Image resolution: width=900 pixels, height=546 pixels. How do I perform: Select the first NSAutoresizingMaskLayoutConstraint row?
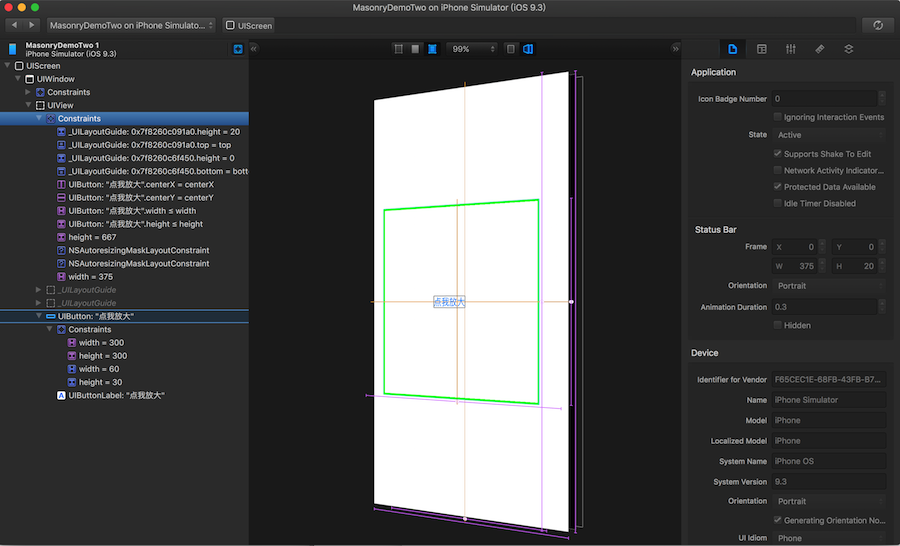pyautogui.click(x=124, y=250)
